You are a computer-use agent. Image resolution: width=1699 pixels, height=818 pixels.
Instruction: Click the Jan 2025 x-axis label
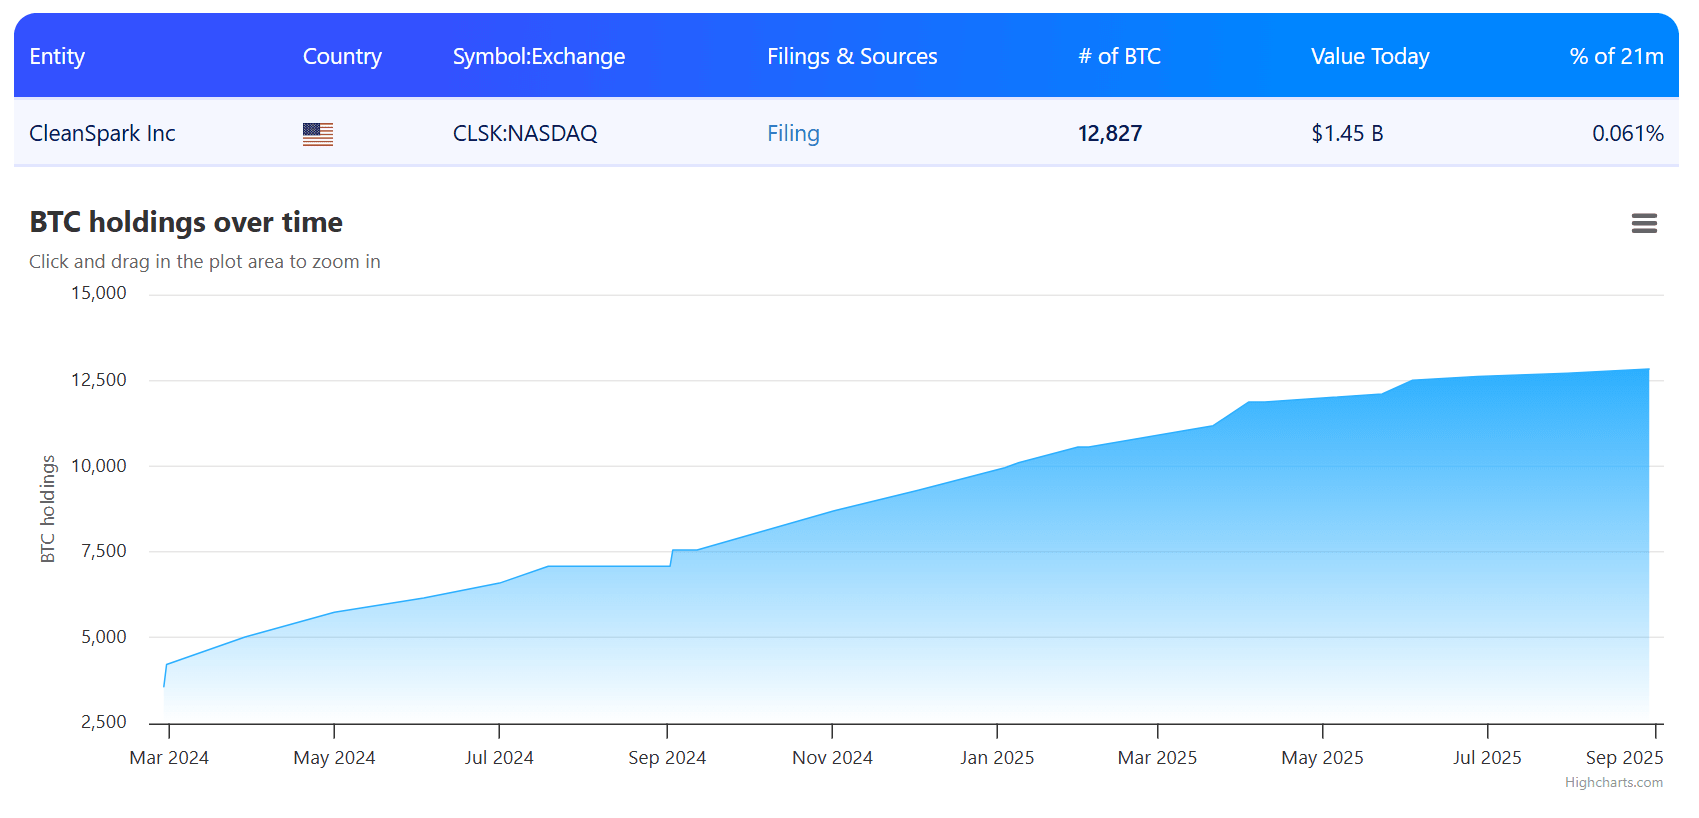coord(997,758)
